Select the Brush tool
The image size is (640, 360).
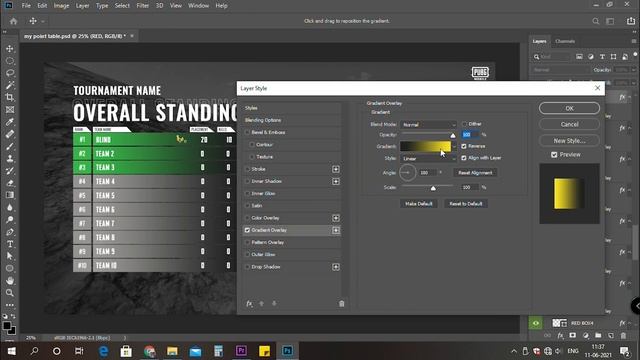point(10,146)
